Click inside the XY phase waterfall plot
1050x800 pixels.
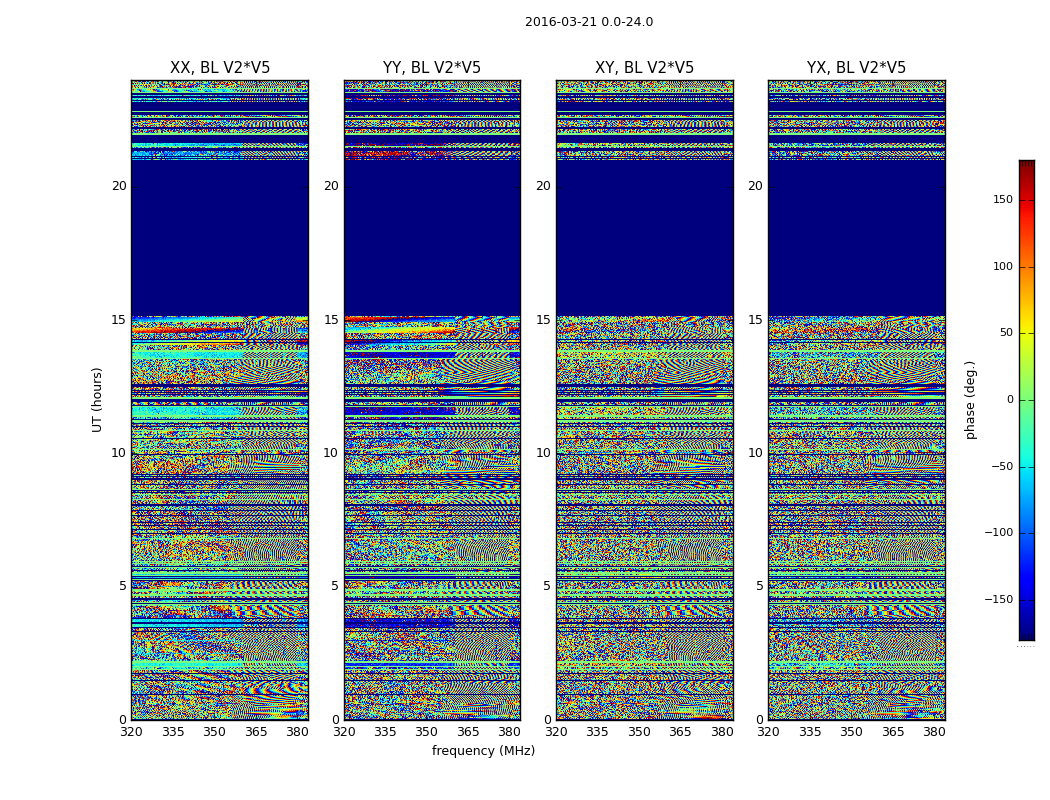644,400
